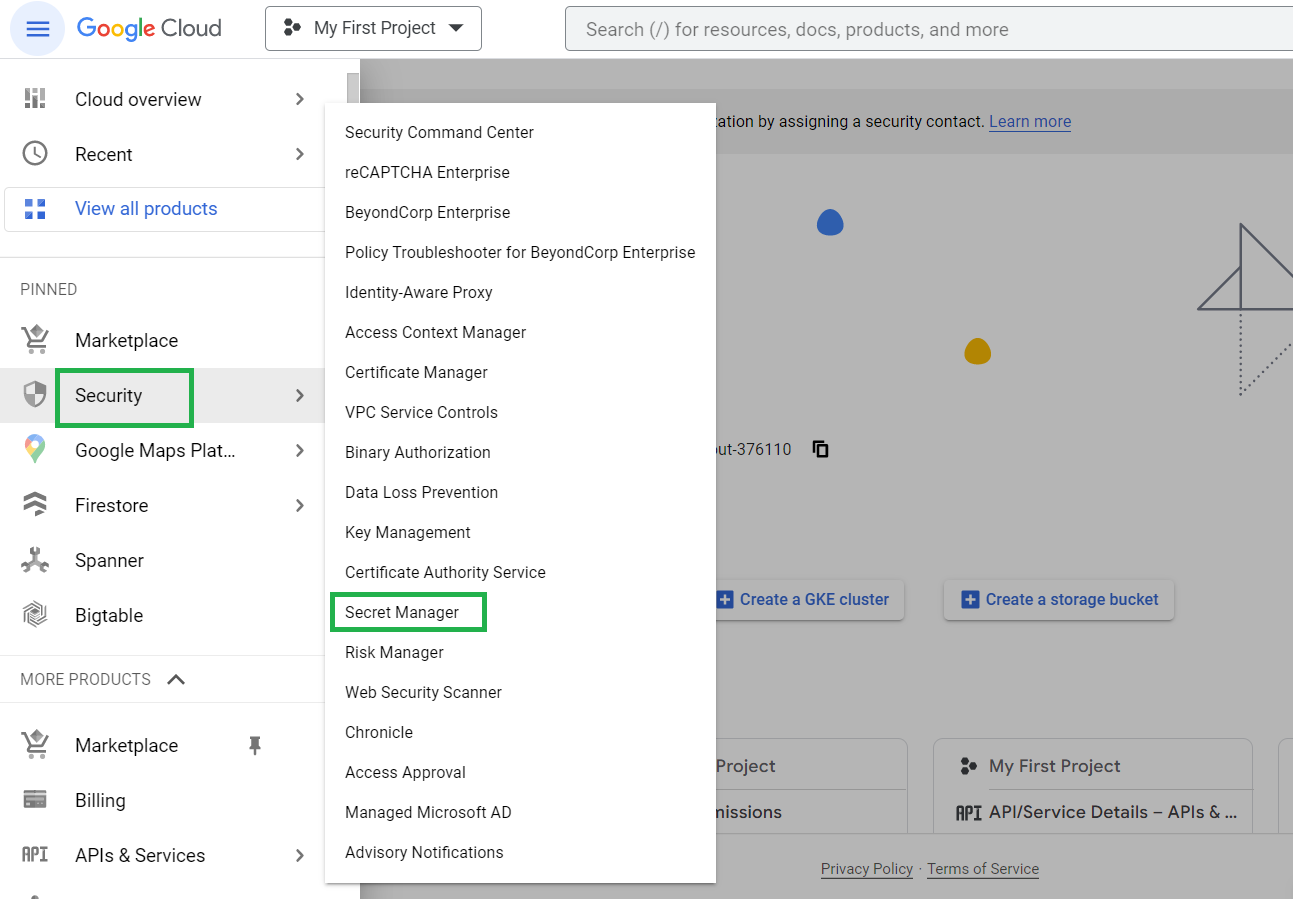Select BeyondCorp Enterprise

[x=427, y=212]
